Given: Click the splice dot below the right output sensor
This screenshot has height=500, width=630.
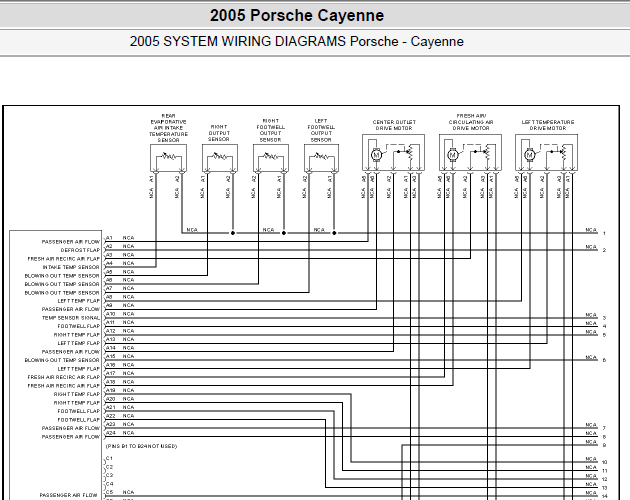Looking at the screenshot, I should (x=233, y=233).
